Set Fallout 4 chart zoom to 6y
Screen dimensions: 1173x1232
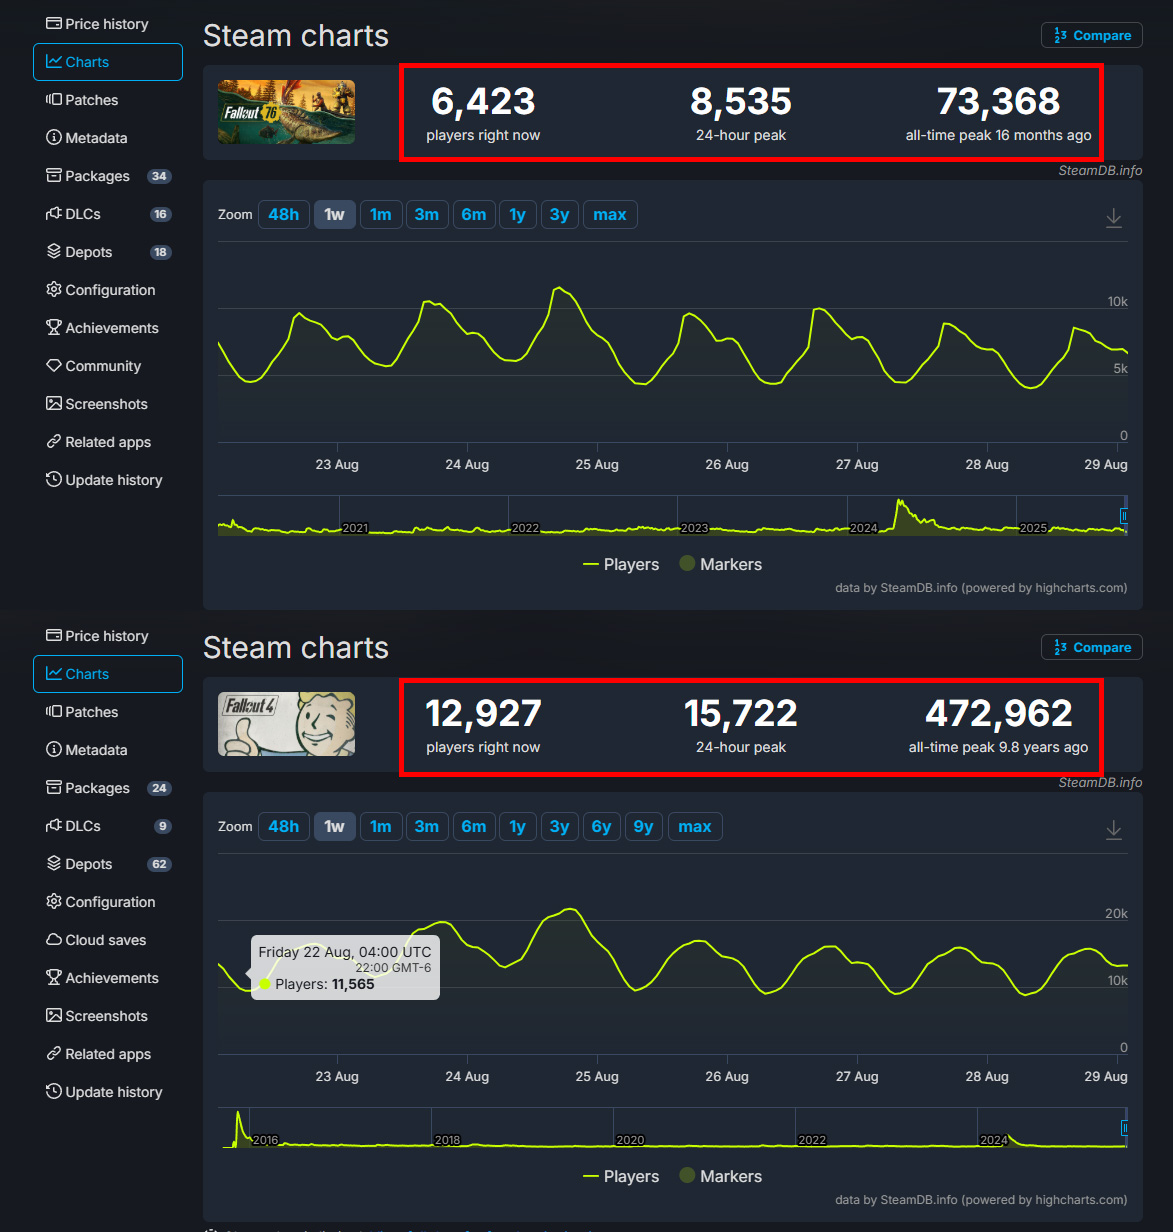click(x=601, y=826)
